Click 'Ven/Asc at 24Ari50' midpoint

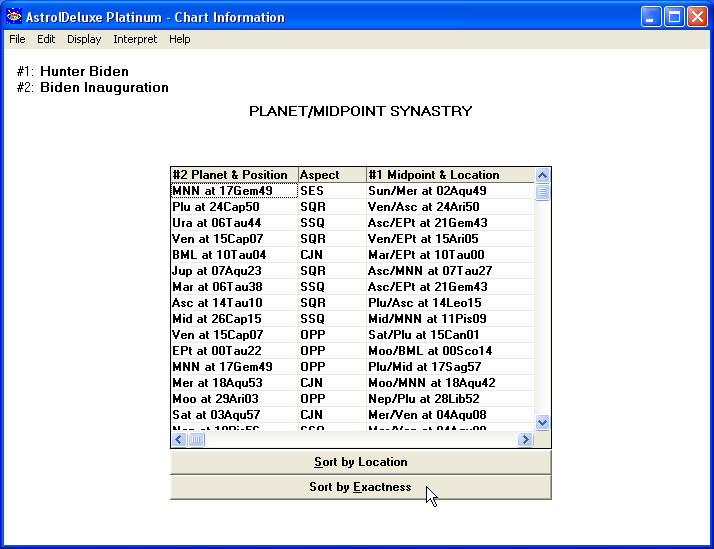pyautogui.click(x=451, y=207)
